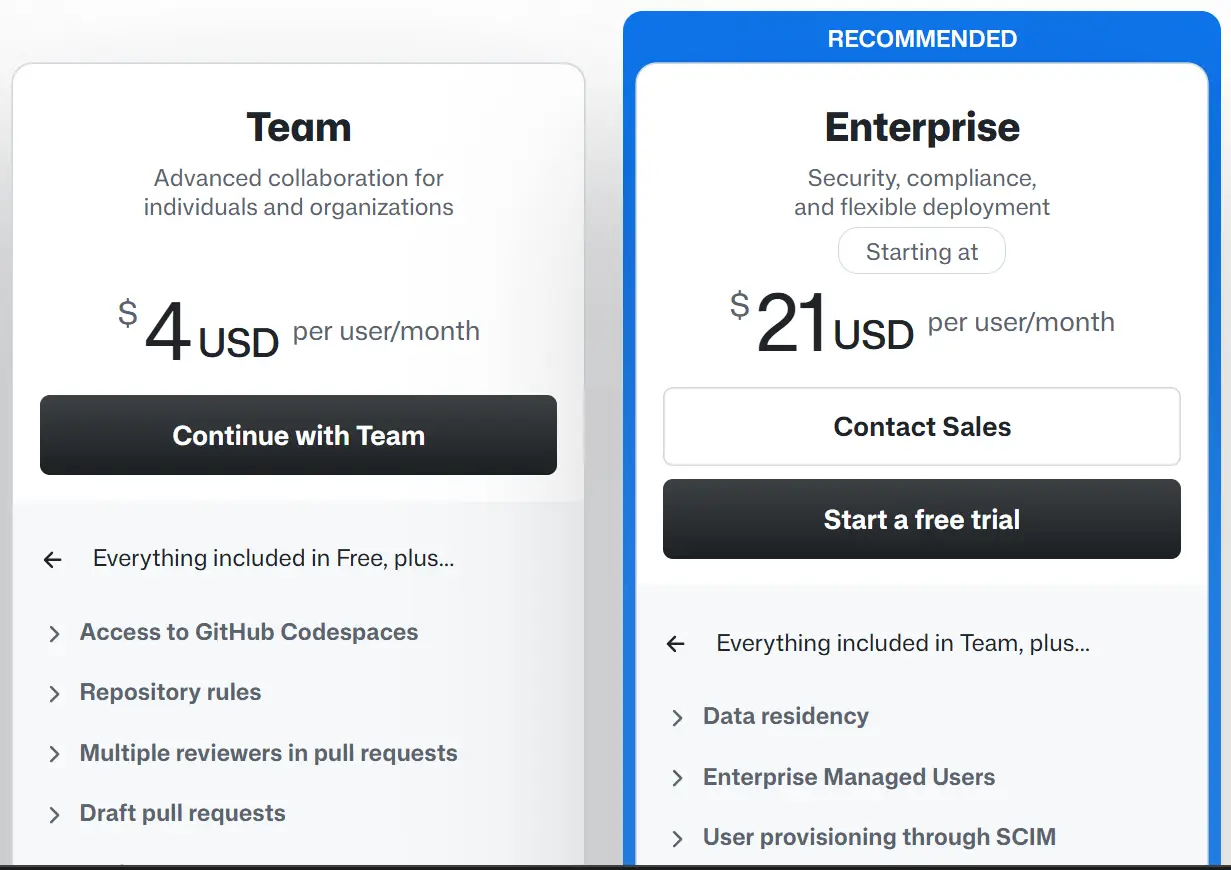Expand the Draft pull requests chevron
This screenshot has height=870, width=1231.
(54, 815)
